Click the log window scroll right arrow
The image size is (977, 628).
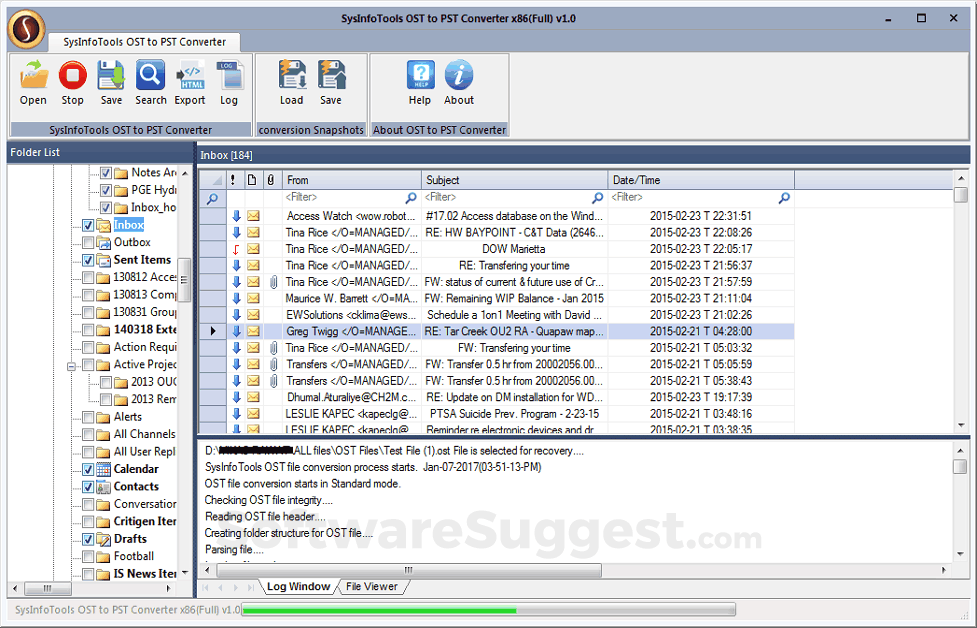(944, 570)
